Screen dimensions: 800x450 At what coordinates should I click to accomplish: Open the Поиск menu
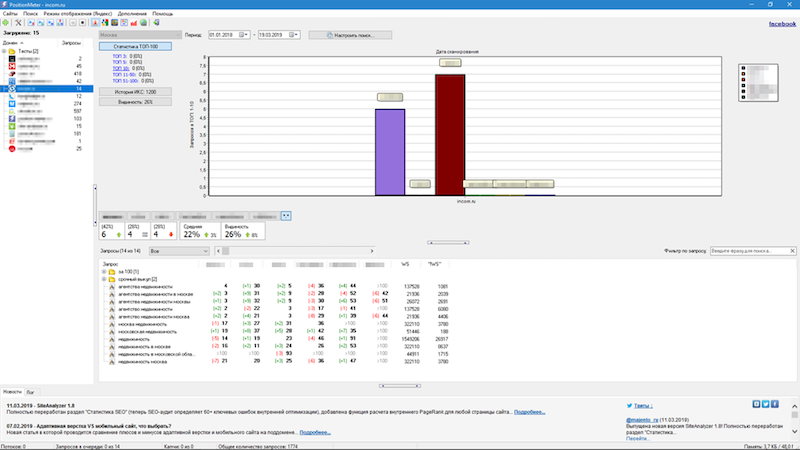30,14
